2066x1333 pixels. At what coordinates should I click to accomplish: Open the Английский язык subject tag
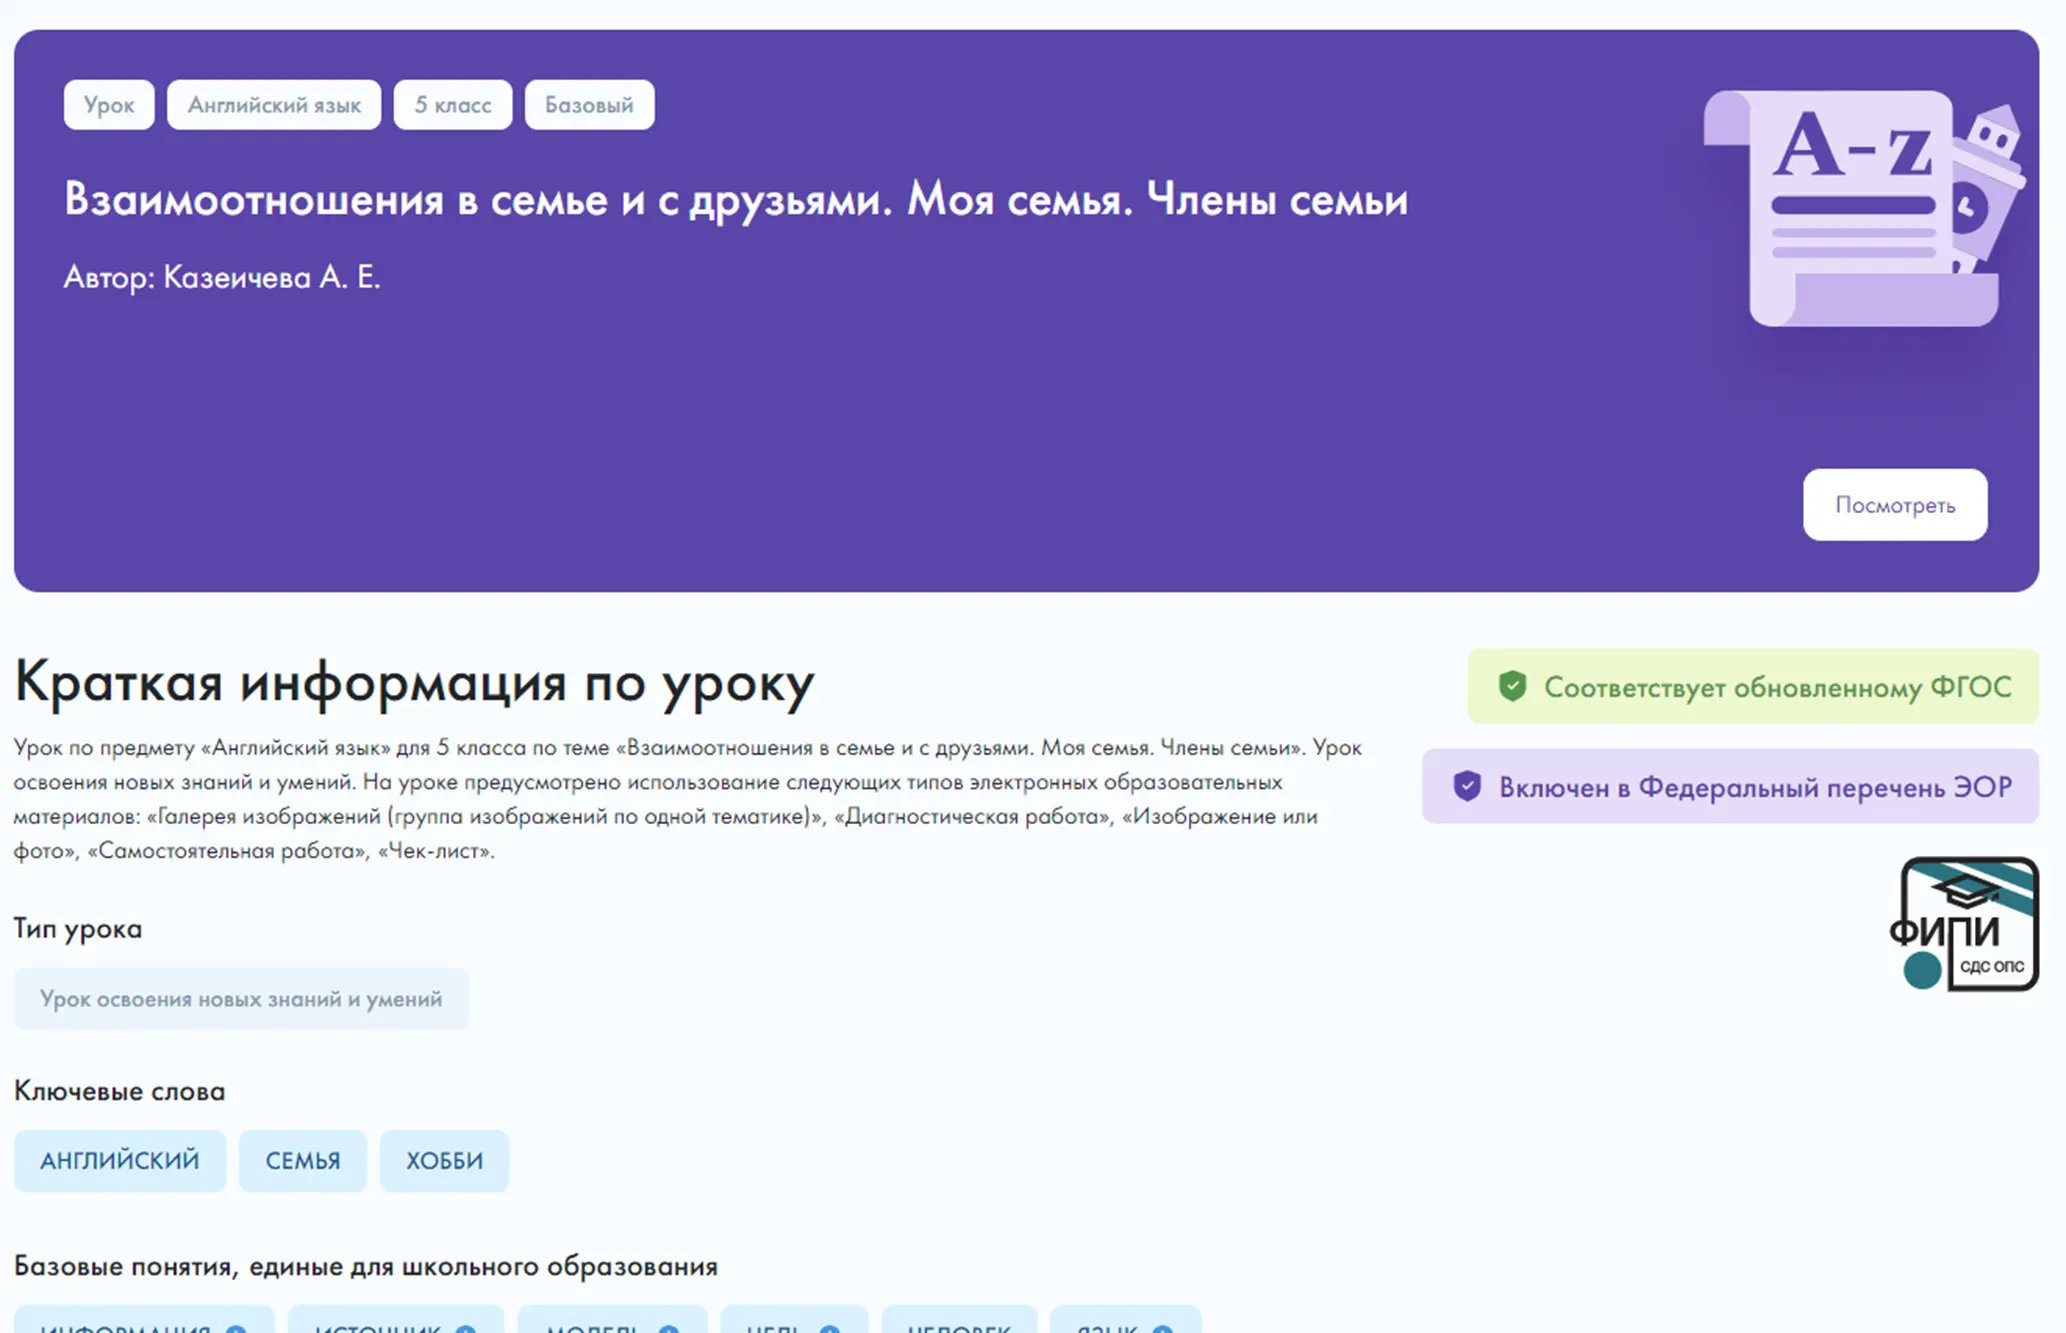pos(274,105)
